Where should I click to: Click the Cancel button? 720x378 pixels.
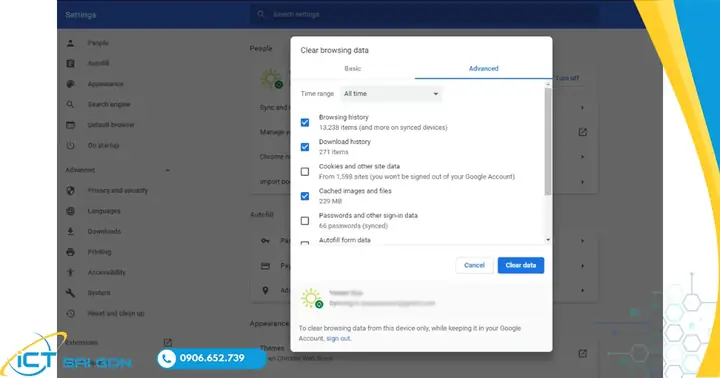click(x=474, y=265)
